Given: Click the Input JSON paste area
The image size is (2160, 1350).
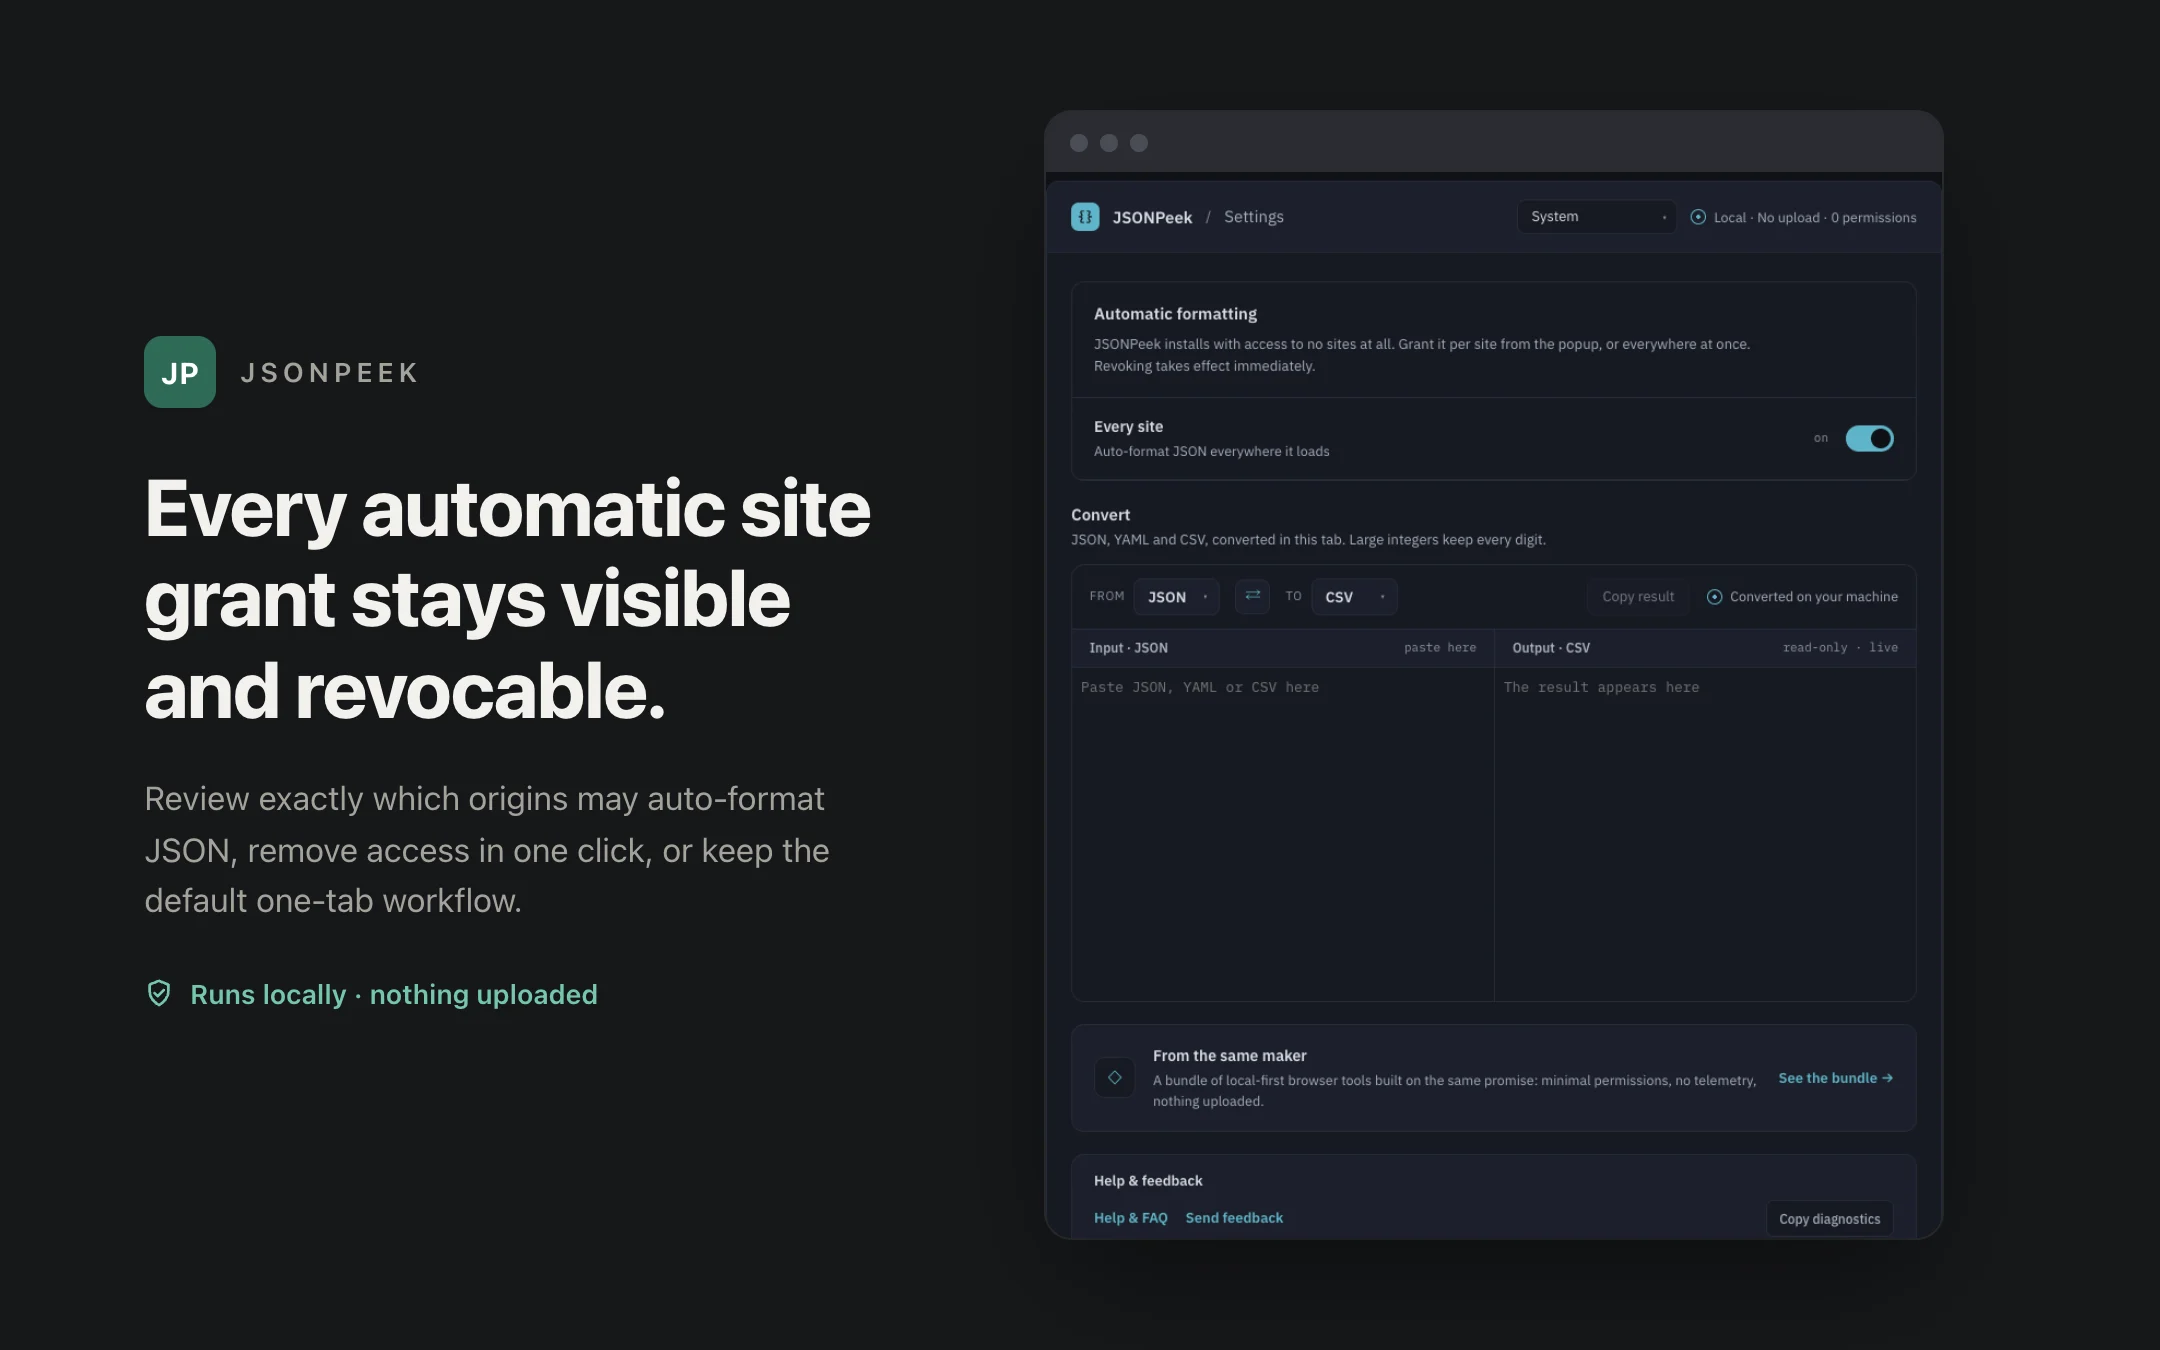Looking at the screenshot, I should pyautogui.click(x=1283, y=834).
